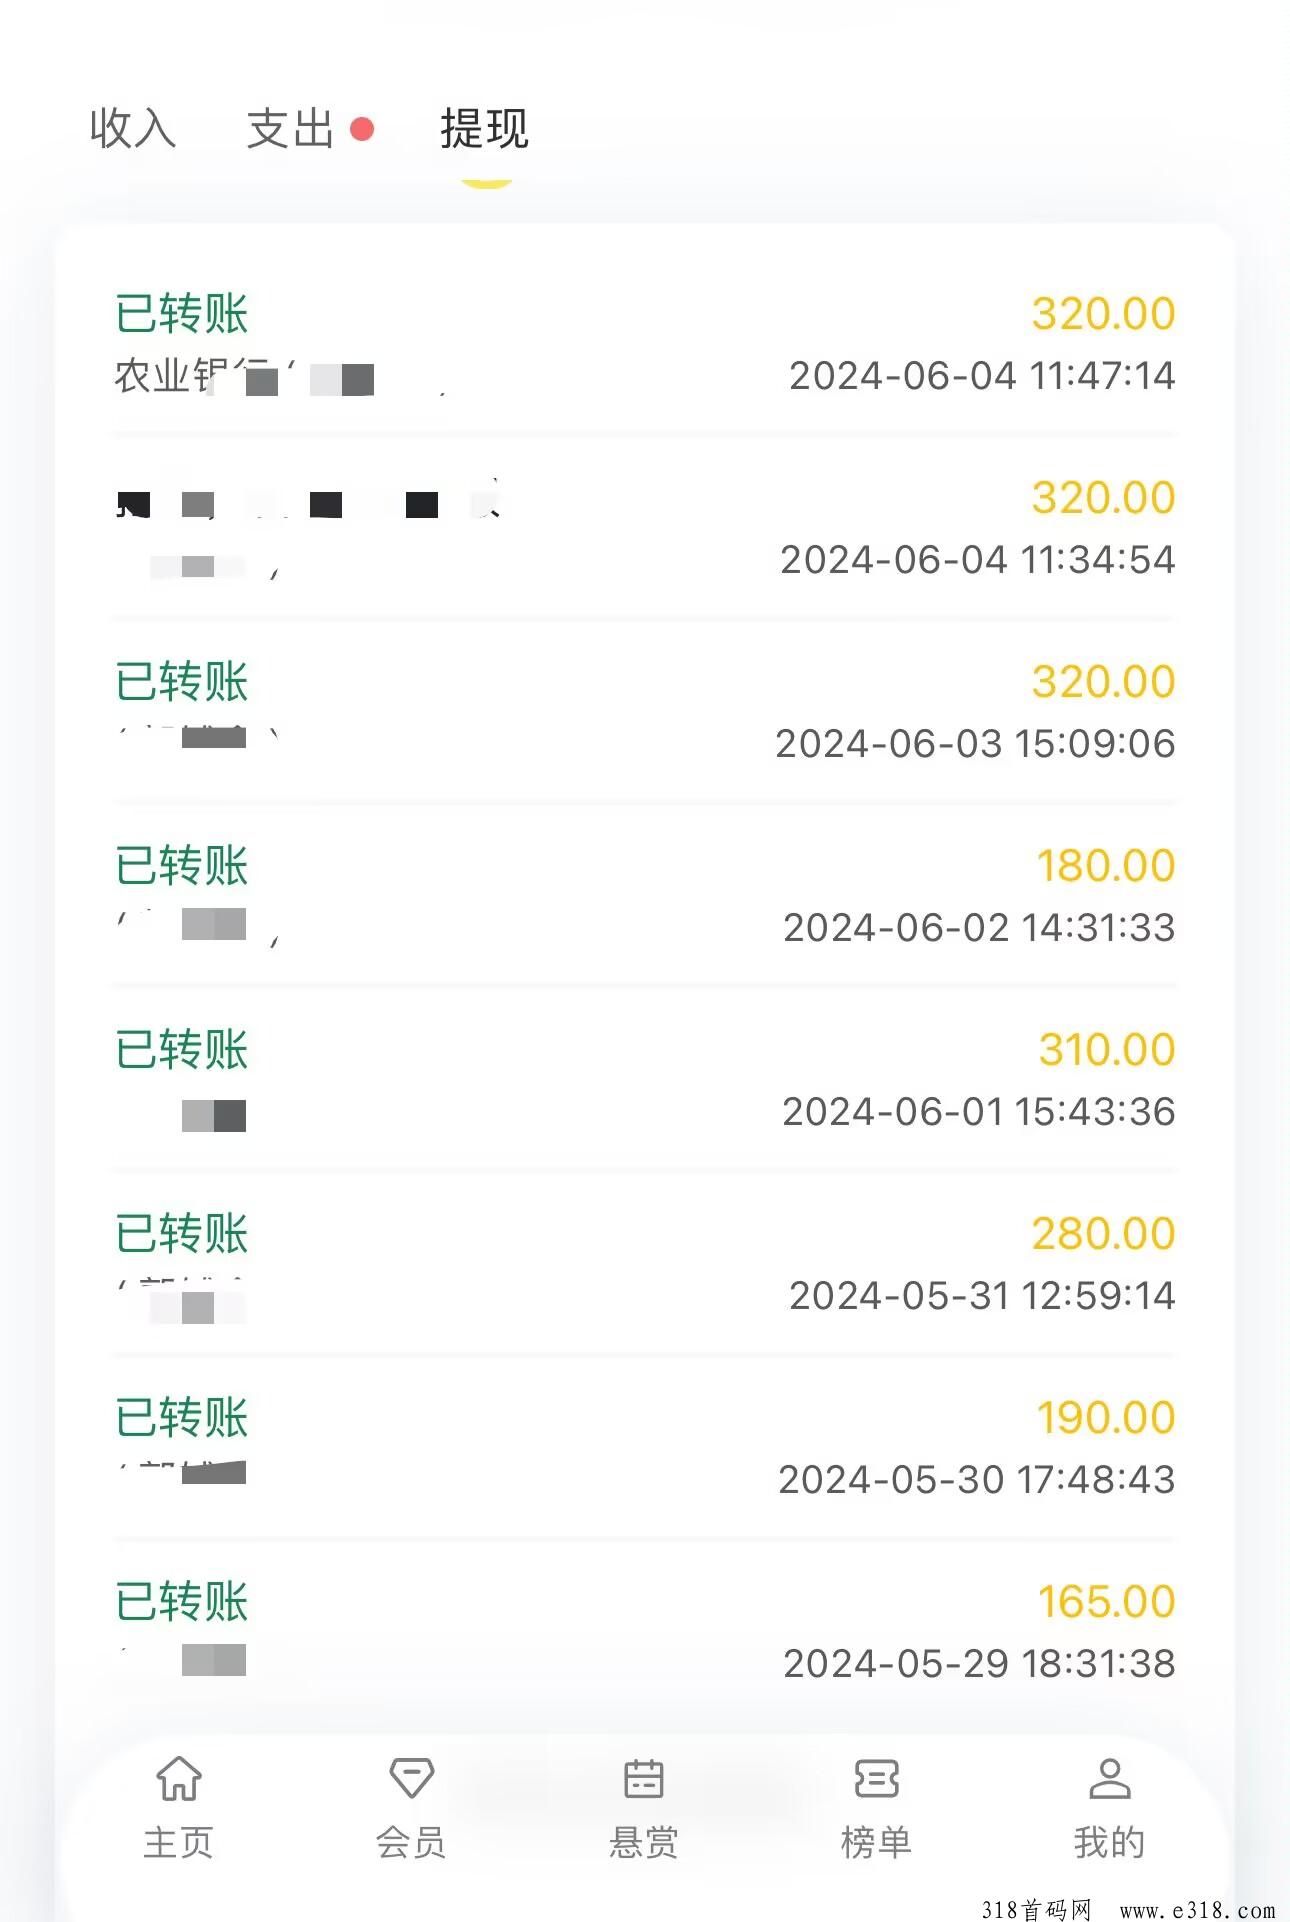
Task: Switch to the 收入 income tab
Action: 133,129
